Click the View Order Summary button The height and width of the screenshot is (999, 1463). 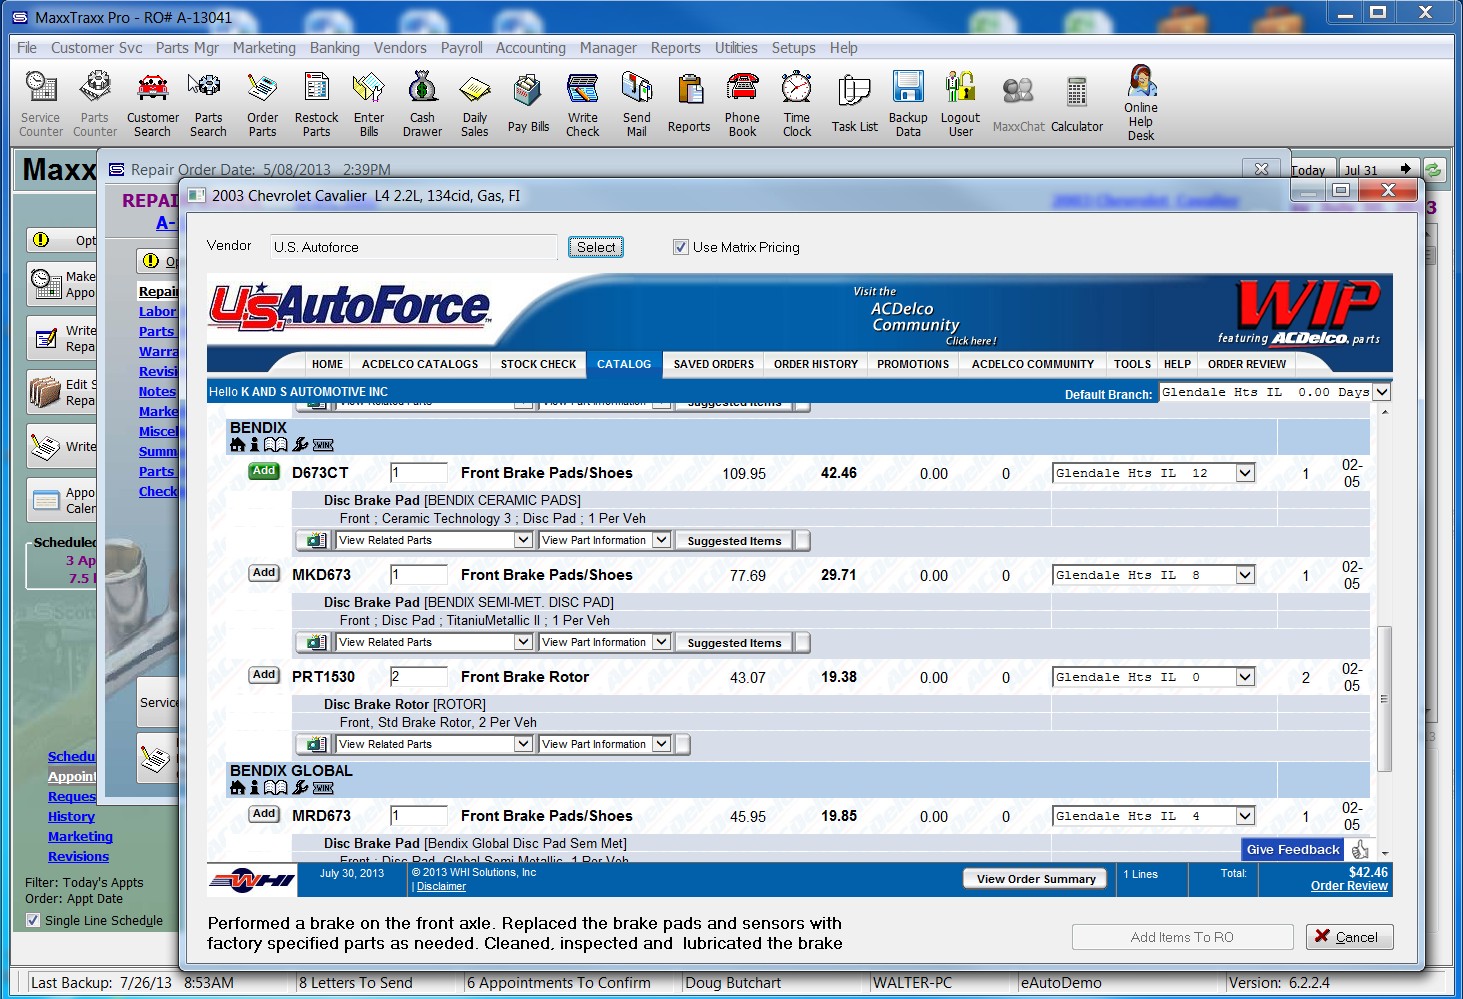(x=1036, y=879)
